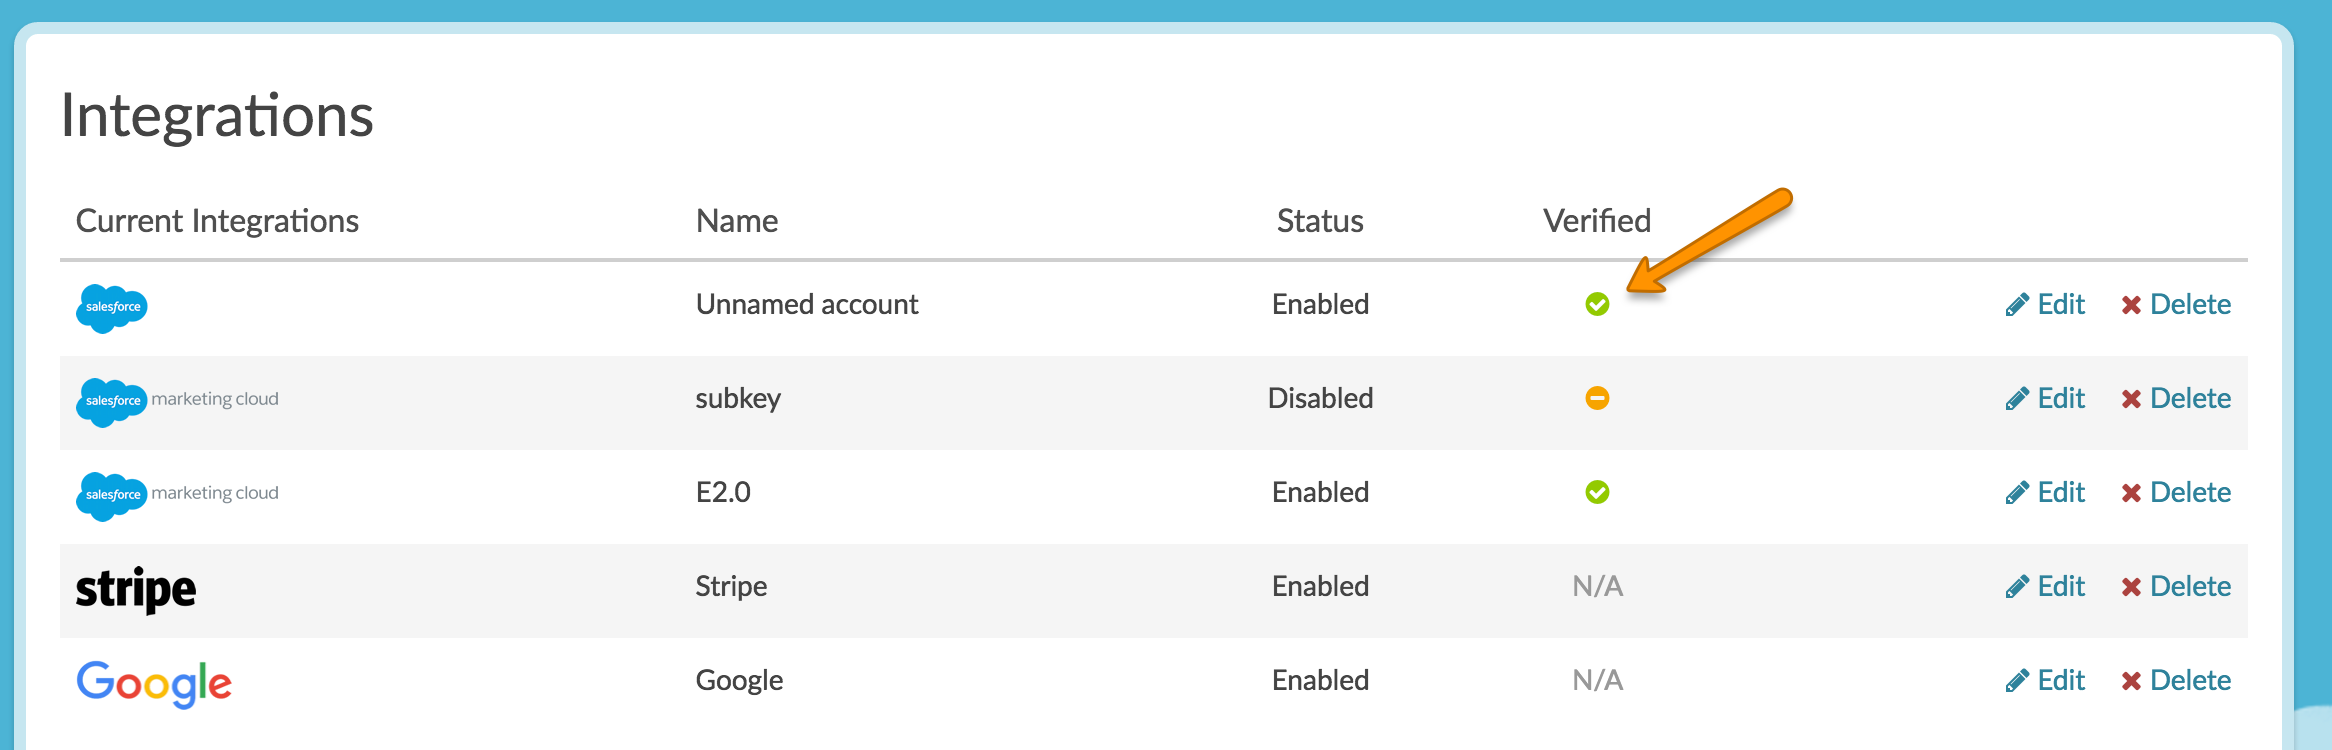
Task: Edit the Stripe integration
Action: (x=2045, y=586)
